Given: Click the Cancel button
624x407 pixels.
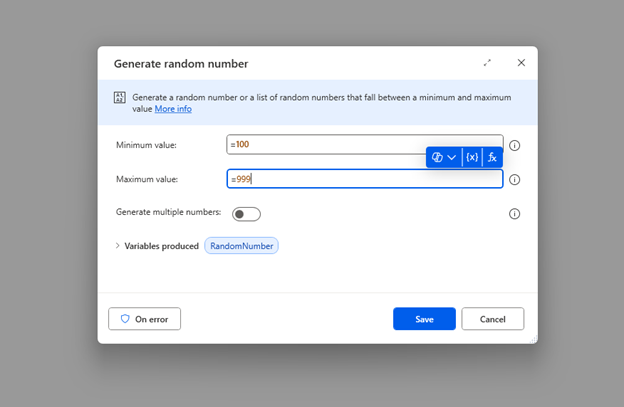Looking at the screenshot, I should (x=493, y=319).
